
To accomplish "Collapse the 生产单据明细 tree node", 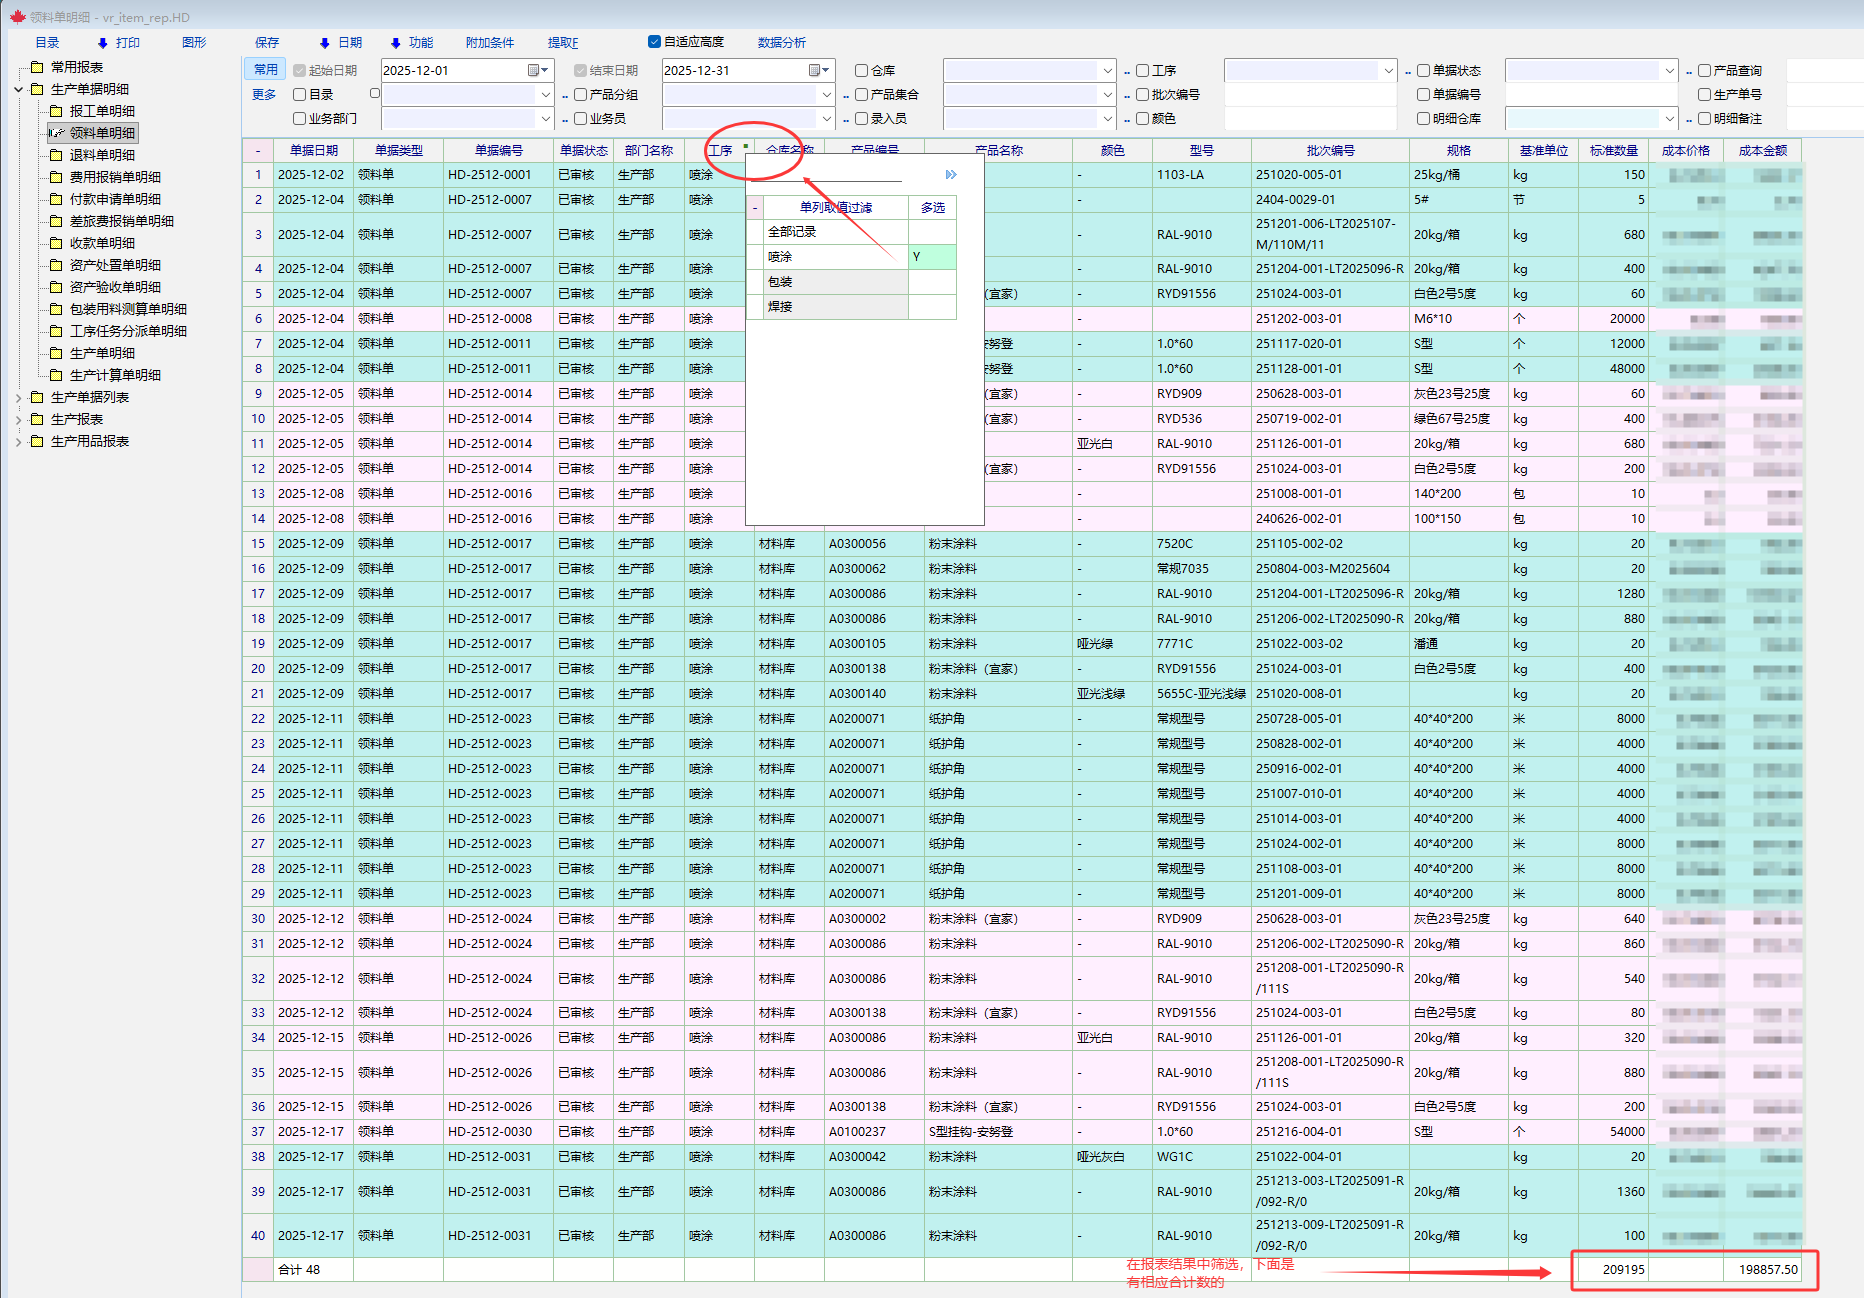I will coord(18,89).
